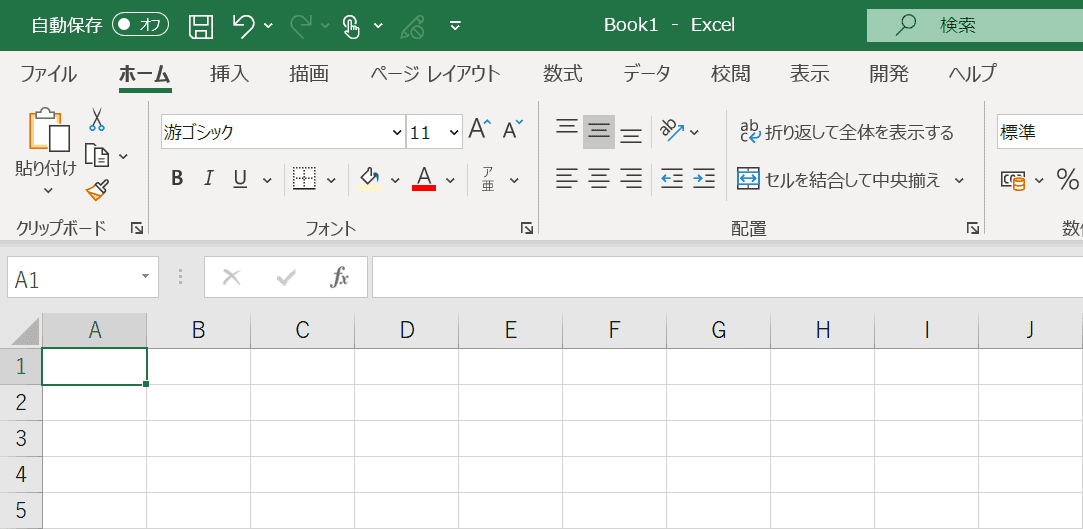This screenshot has height=529, width=1083.
Task: Open the Name Box dropdown arrow
Action: pyautogui.click(x=145, y=276)
